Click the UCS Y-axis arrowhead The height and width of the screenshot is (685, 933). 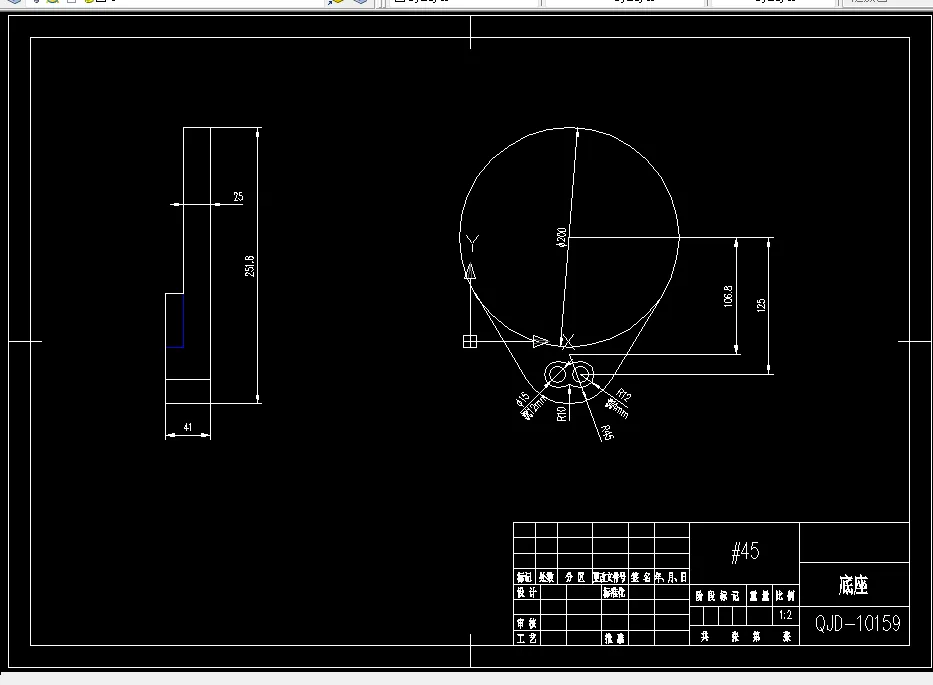click(470, 271)
